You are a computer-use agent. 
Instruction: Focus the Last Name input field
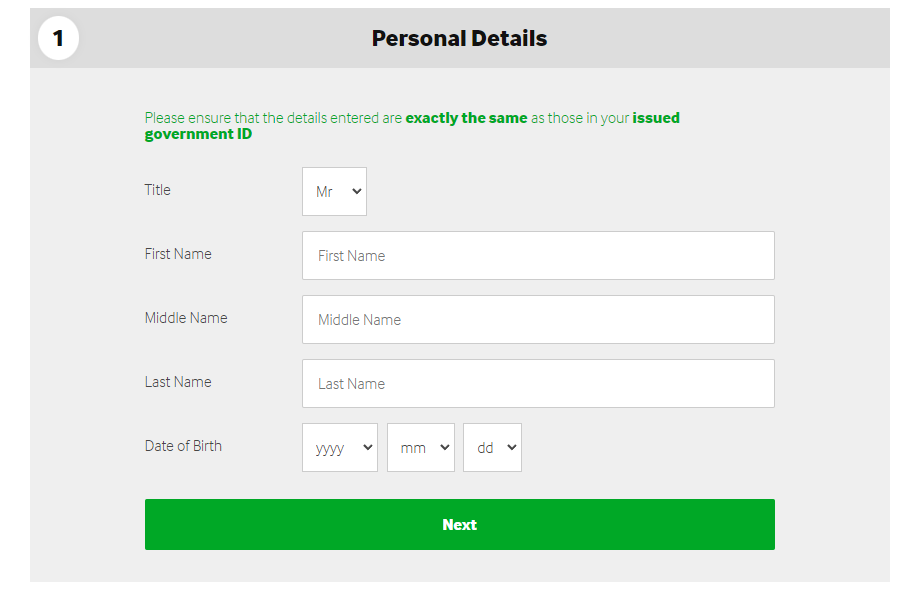(x=538, y=384)
